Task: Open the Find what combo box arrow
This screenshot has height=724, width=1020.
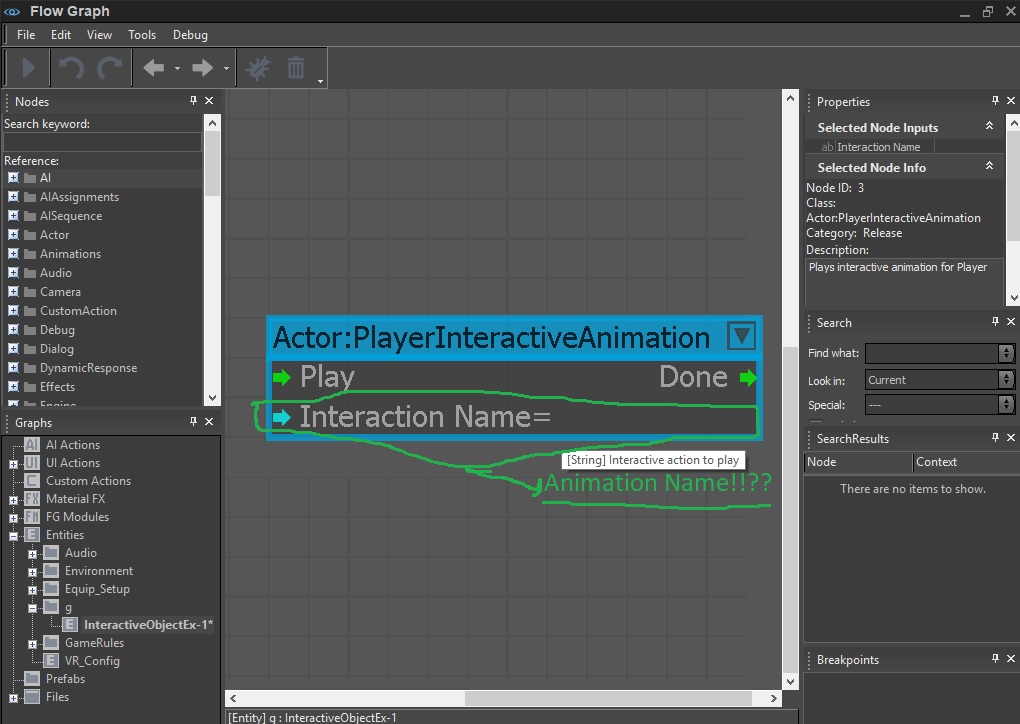Action: pos(1006,353)
